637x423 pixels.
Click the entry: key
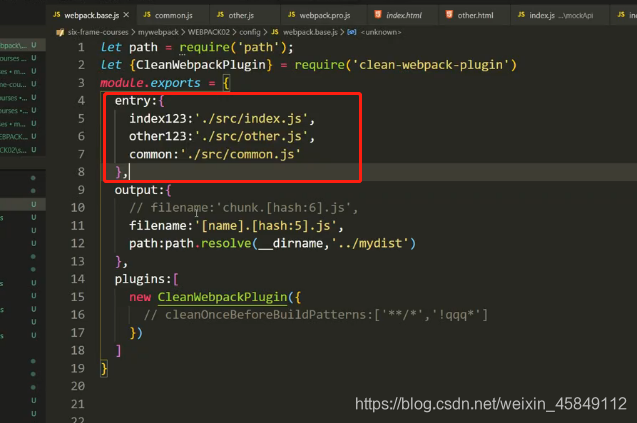pos(136,101)
